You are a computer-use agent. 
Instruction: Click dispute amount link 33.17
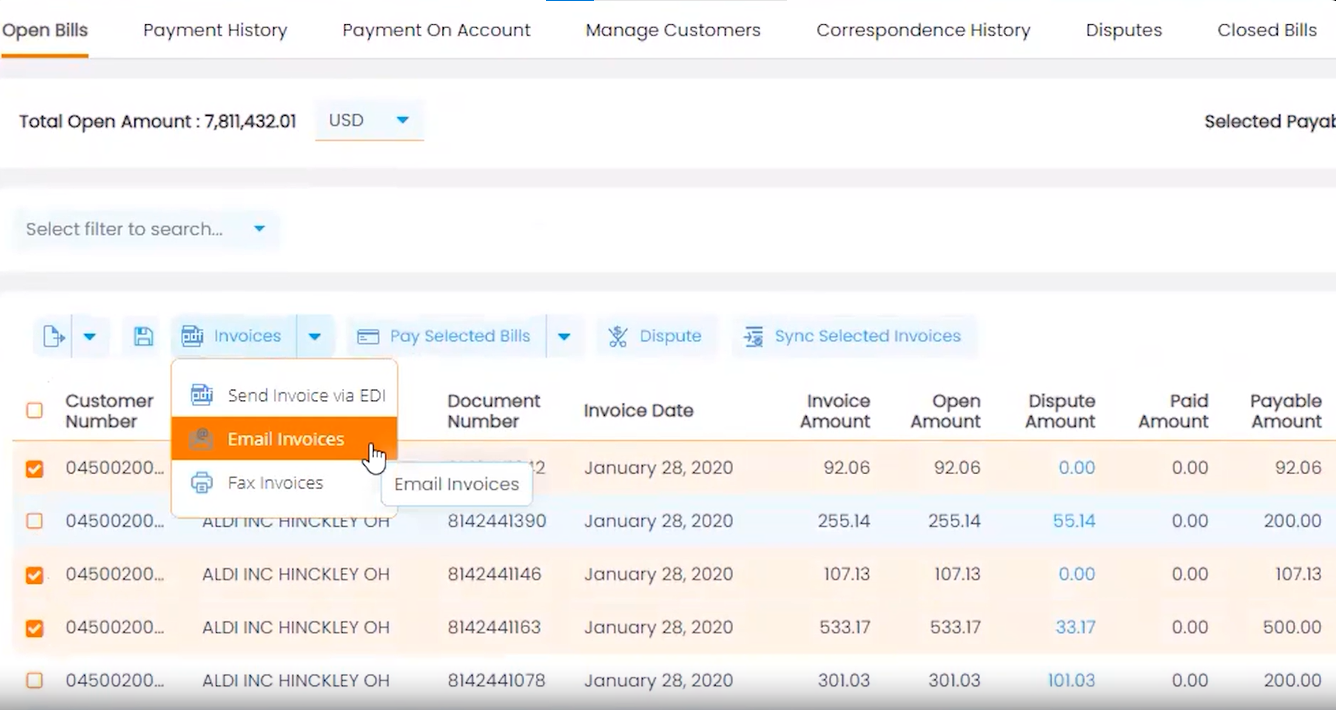[x=1075, y=627]
